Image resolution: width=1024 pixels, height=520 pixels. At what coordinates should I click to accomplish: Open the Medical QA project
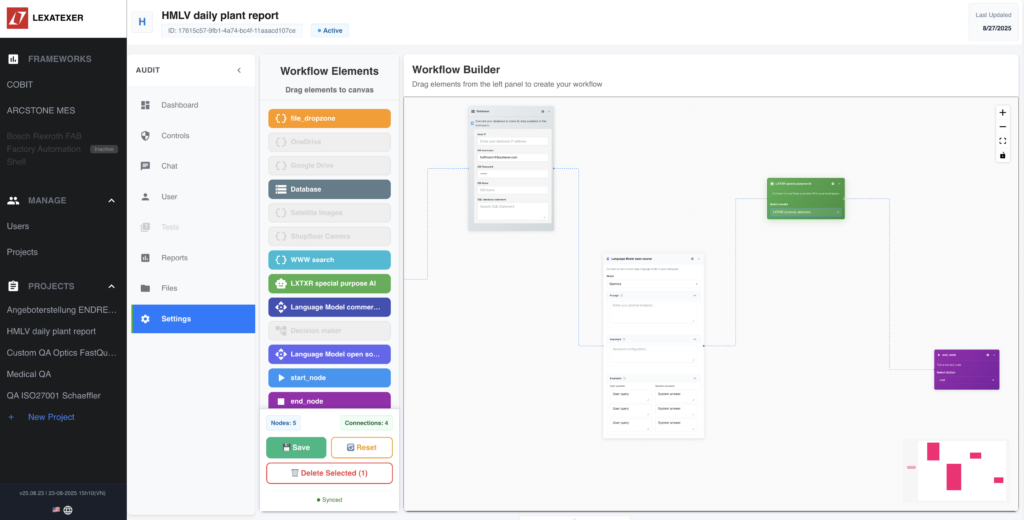click(29, 374)
